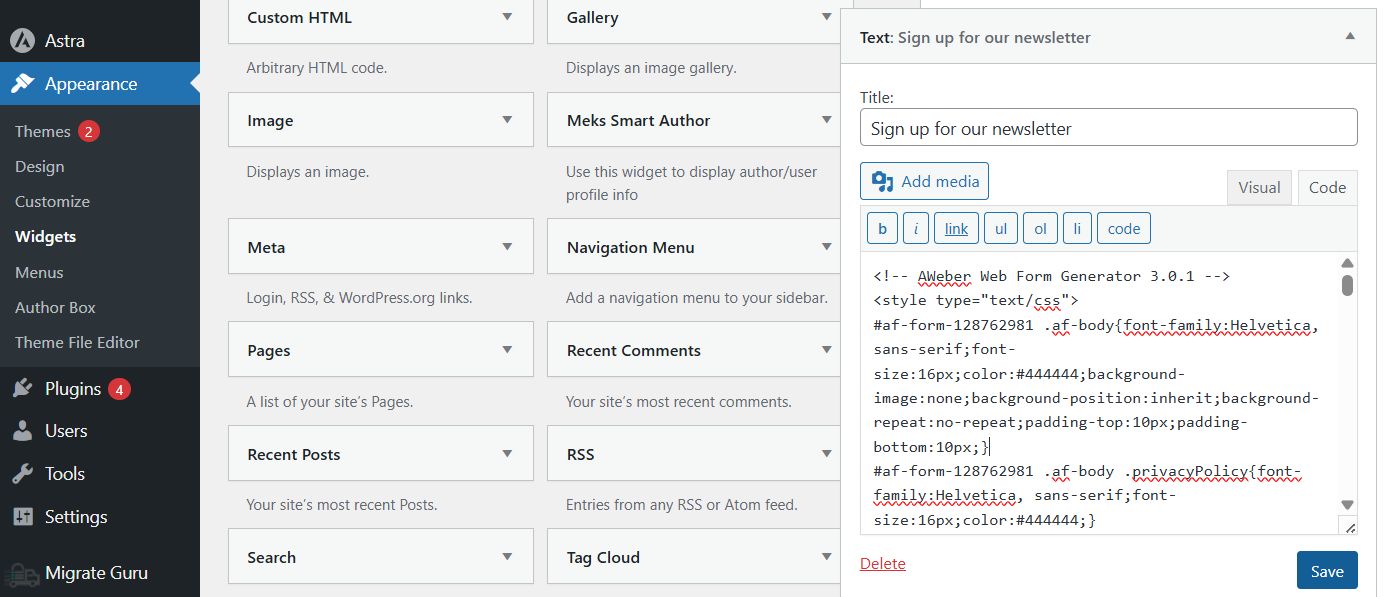
Task: Open the Theme File Editor
Action: [x=77, y=342]
